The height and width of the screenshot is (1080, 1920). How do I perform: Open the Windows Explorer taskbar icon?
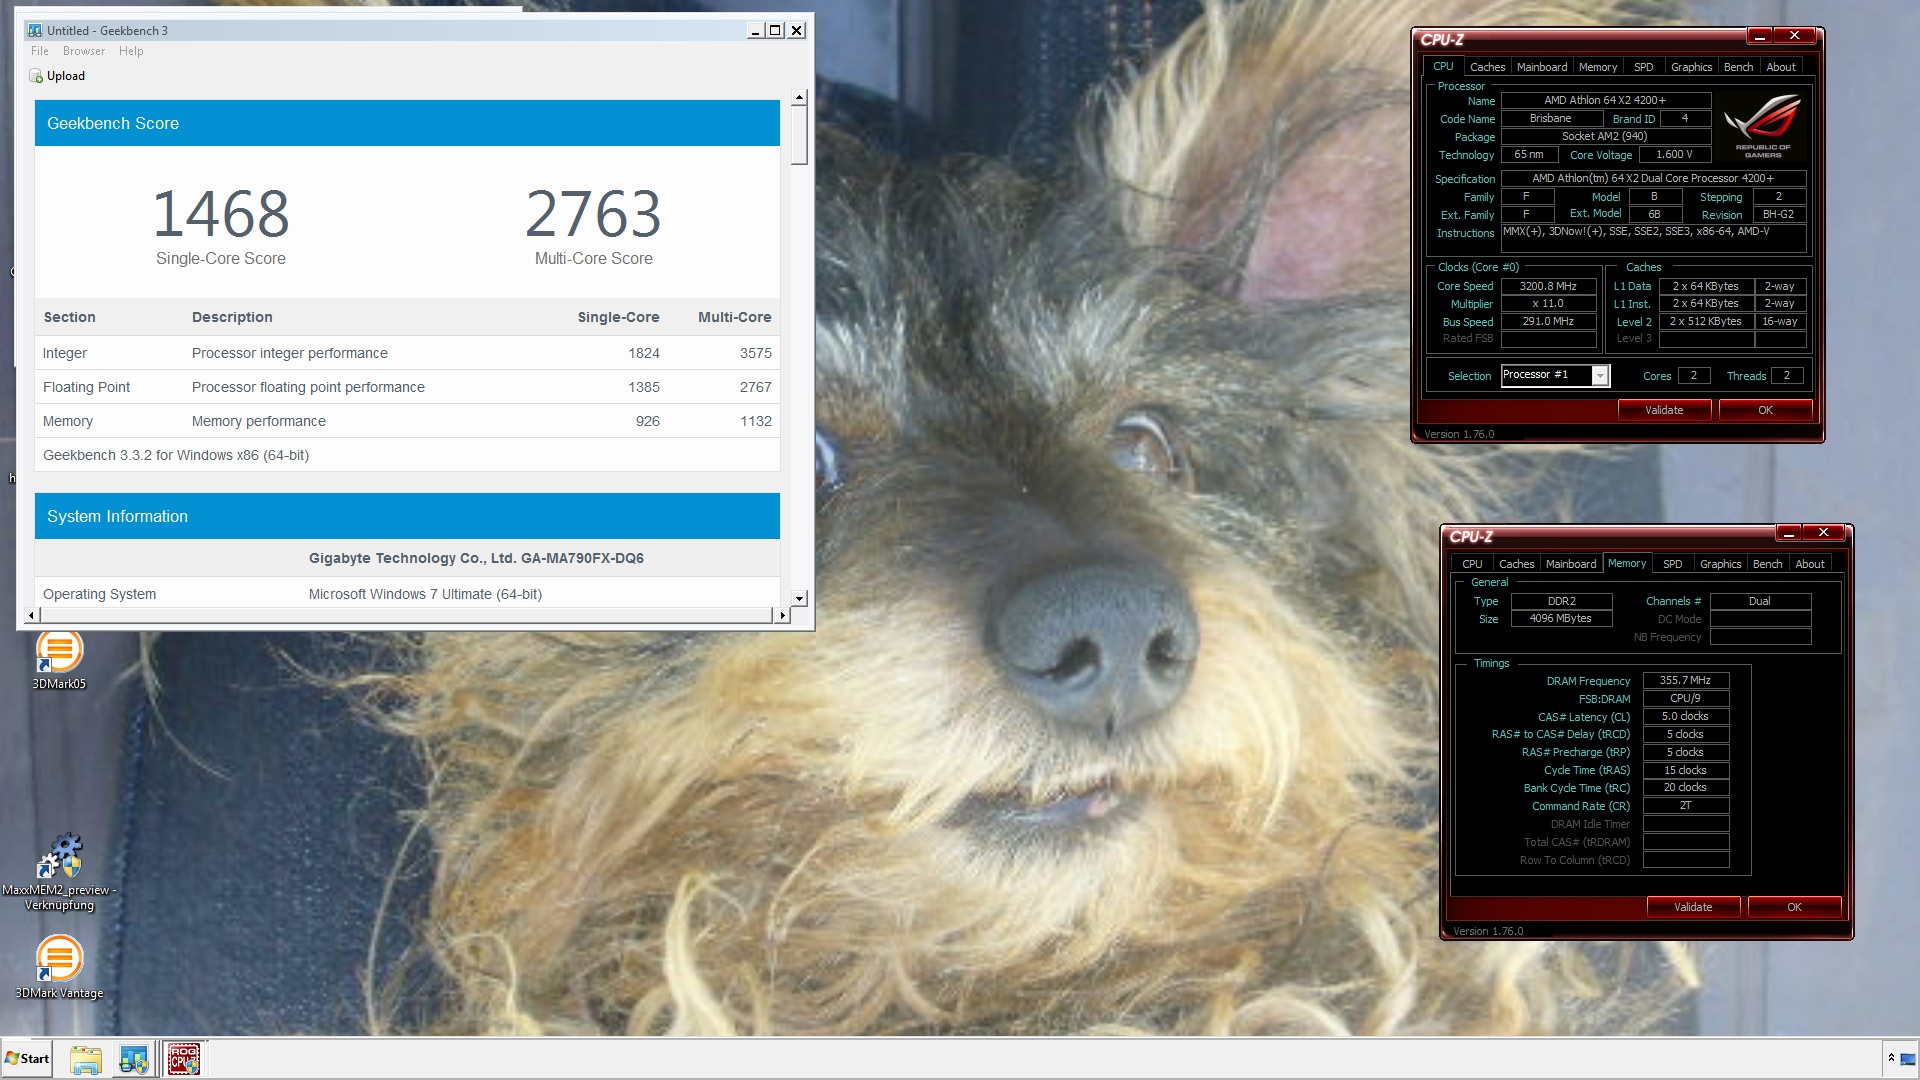click(86, 1059)
